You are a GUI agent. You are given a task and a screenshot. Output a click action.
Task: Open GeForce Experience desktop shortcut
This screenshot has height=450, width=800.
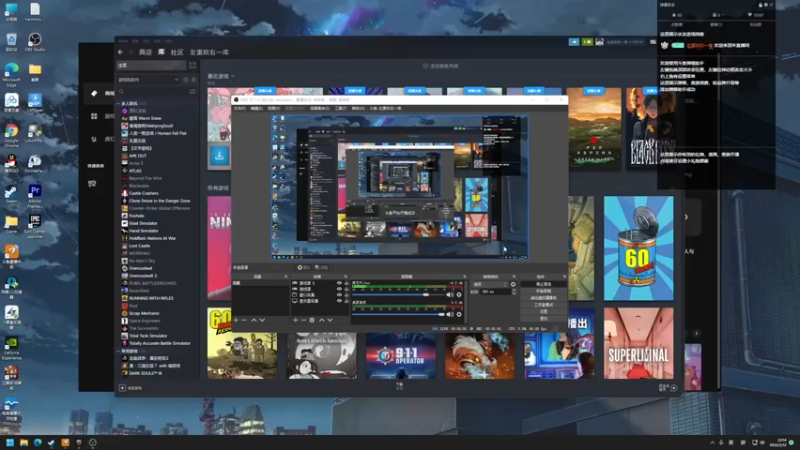(11, 348)
